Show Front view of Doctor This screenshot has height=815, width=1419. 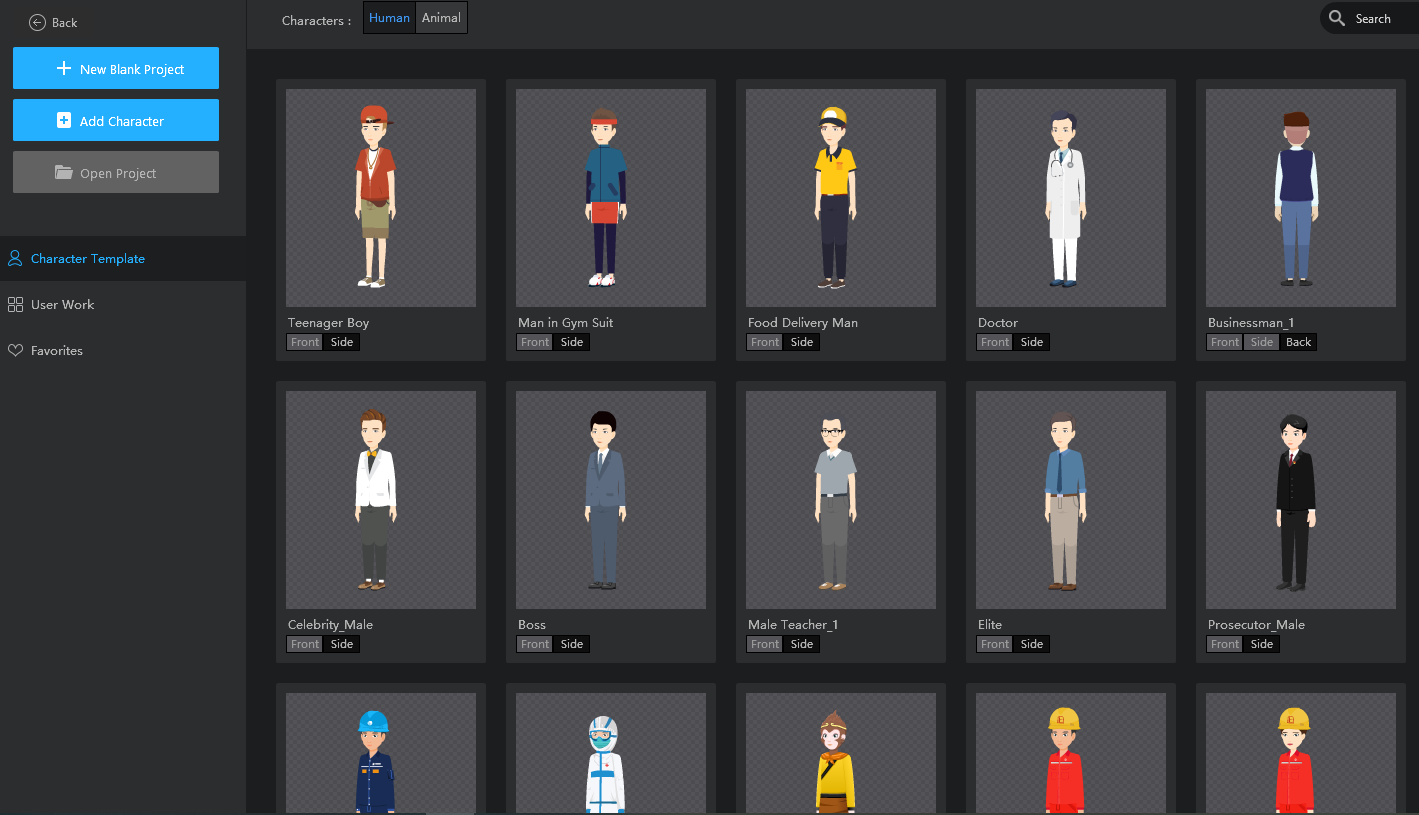click(995, 342)
